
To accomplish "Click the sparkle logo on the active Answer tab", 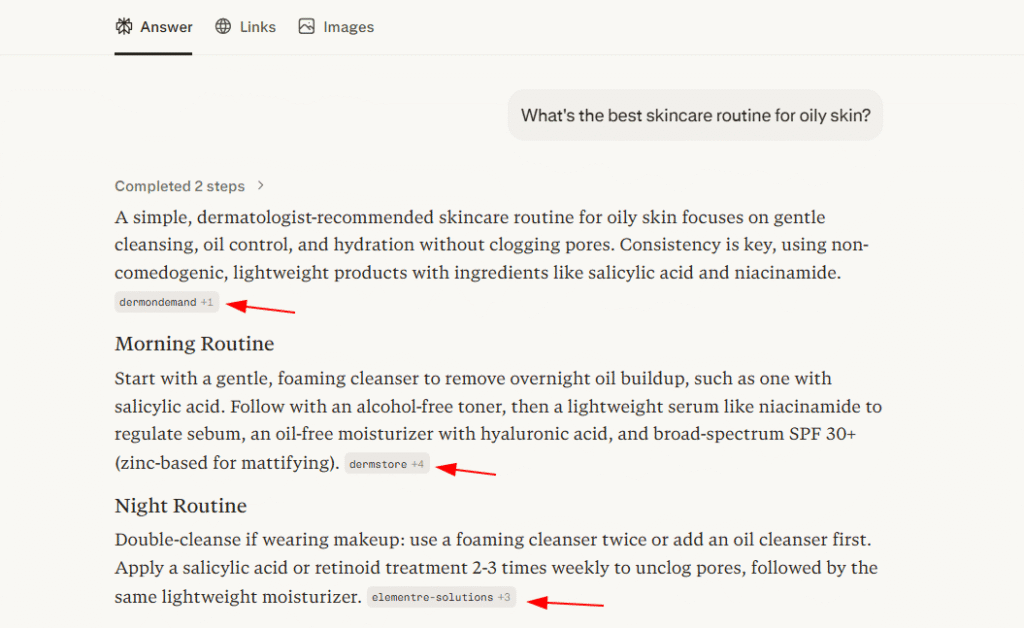I will (x=122, y=26).
